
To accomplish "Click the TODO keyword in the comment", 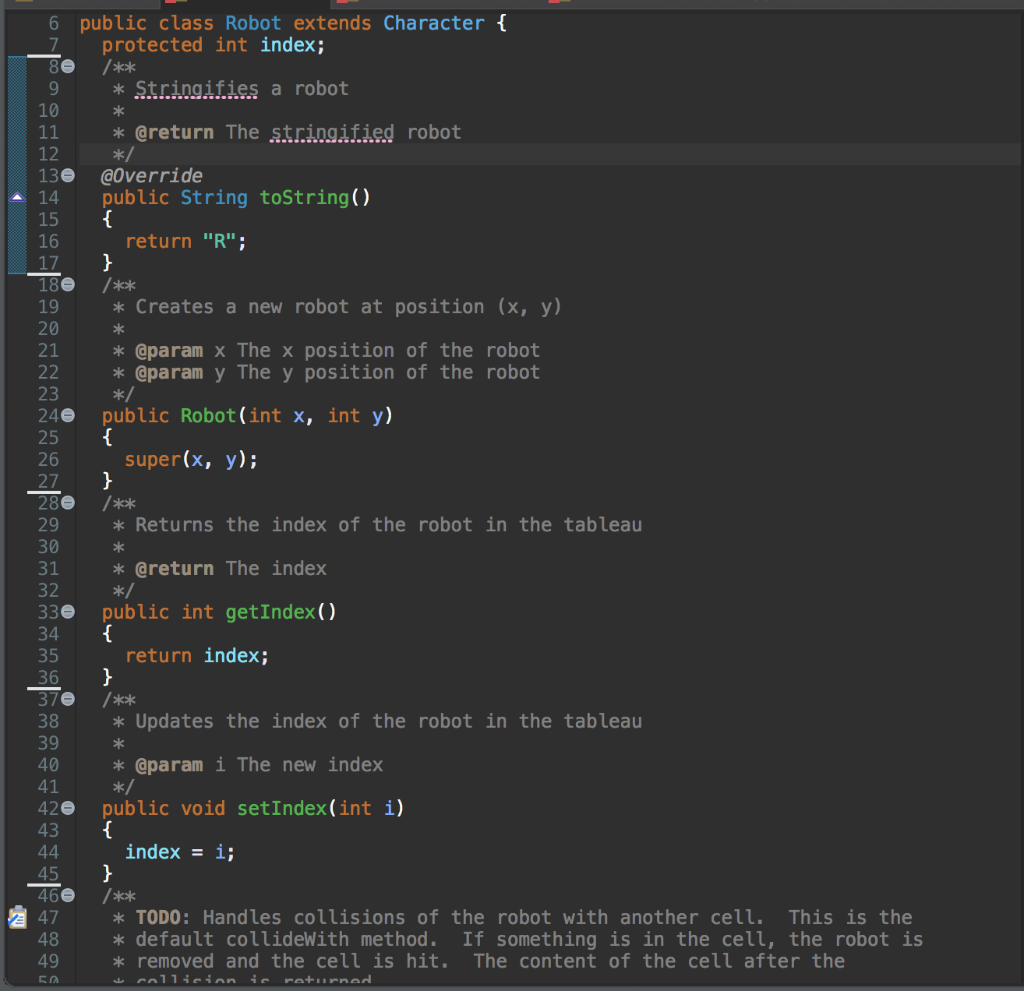I will point(157,918).
